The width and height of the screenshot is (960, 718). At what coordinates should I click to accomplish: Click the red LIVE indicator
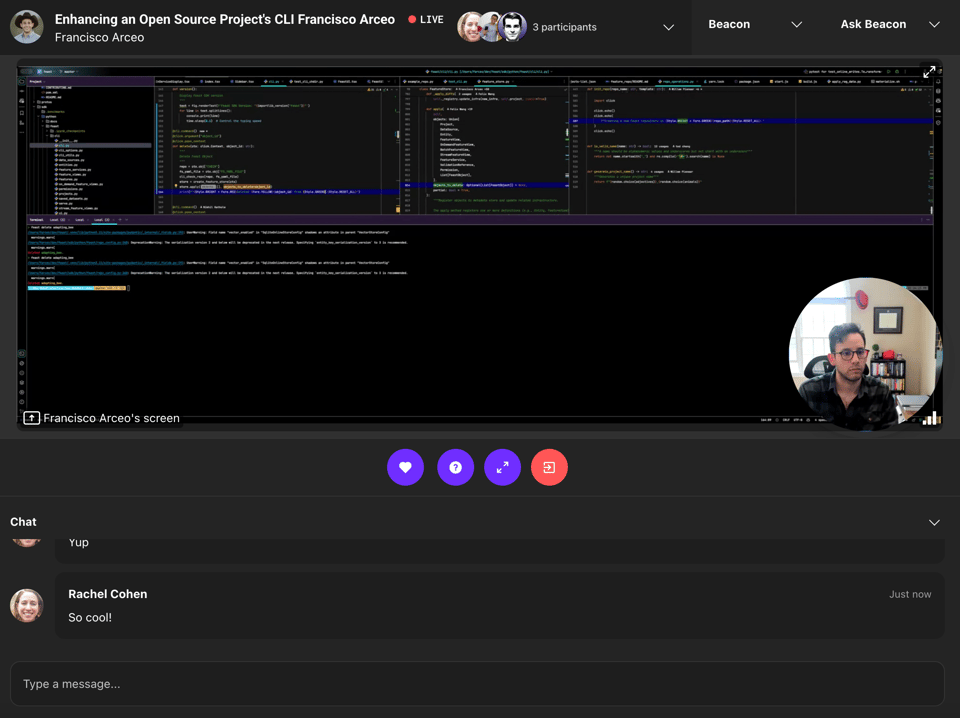coord(426,20)
